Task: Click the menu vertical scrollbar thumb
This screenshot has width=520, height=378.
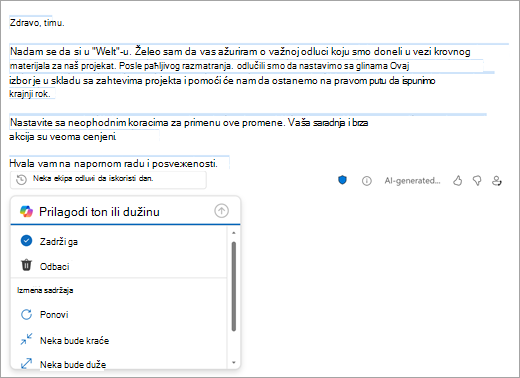Action: point(234,286)
